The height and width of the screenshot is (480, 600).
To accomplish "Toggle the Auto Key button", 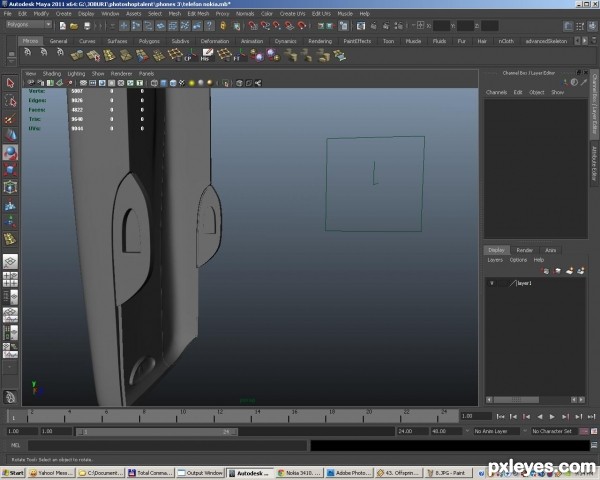I will [584, 431].
